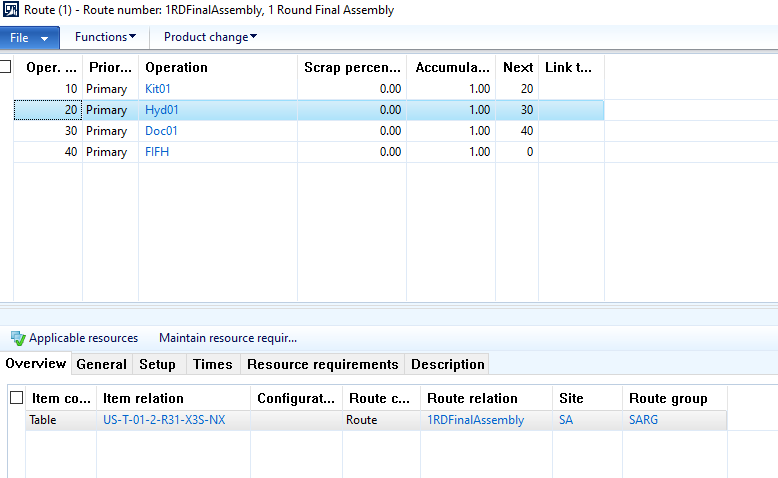Open the SARG route group link
The image size is (778, 478).
click(644, 419)
